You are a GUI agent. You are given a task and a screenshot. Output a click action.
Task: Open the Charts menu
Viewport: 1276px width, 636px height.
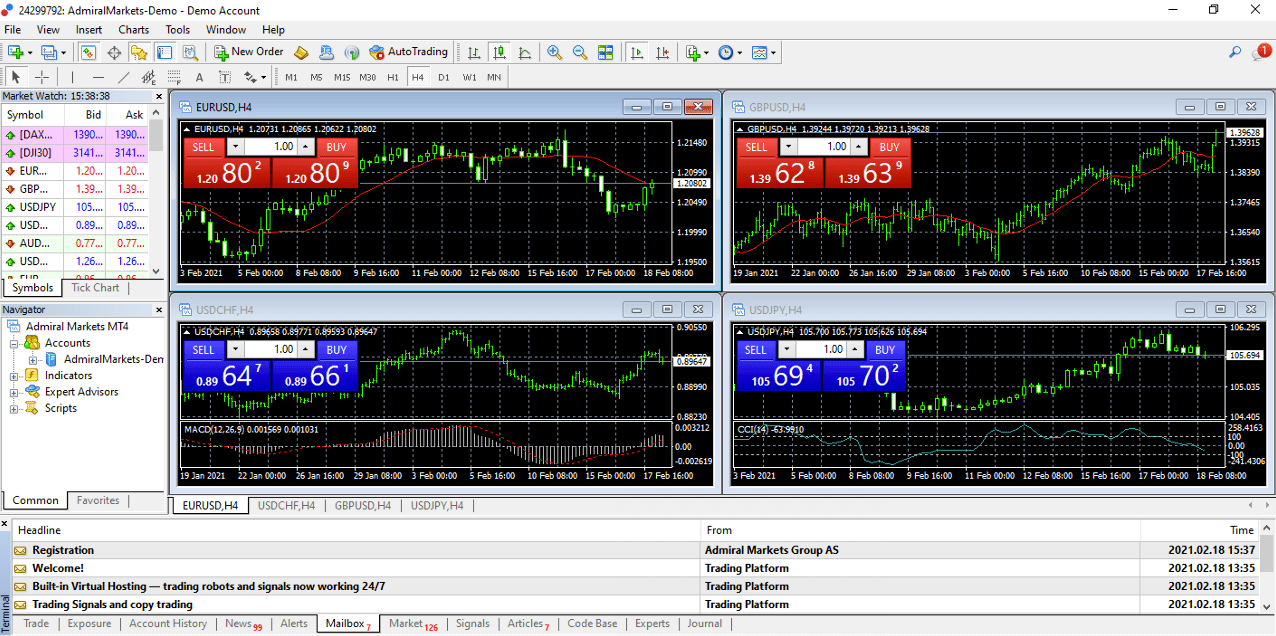click(x=133, y=29)
